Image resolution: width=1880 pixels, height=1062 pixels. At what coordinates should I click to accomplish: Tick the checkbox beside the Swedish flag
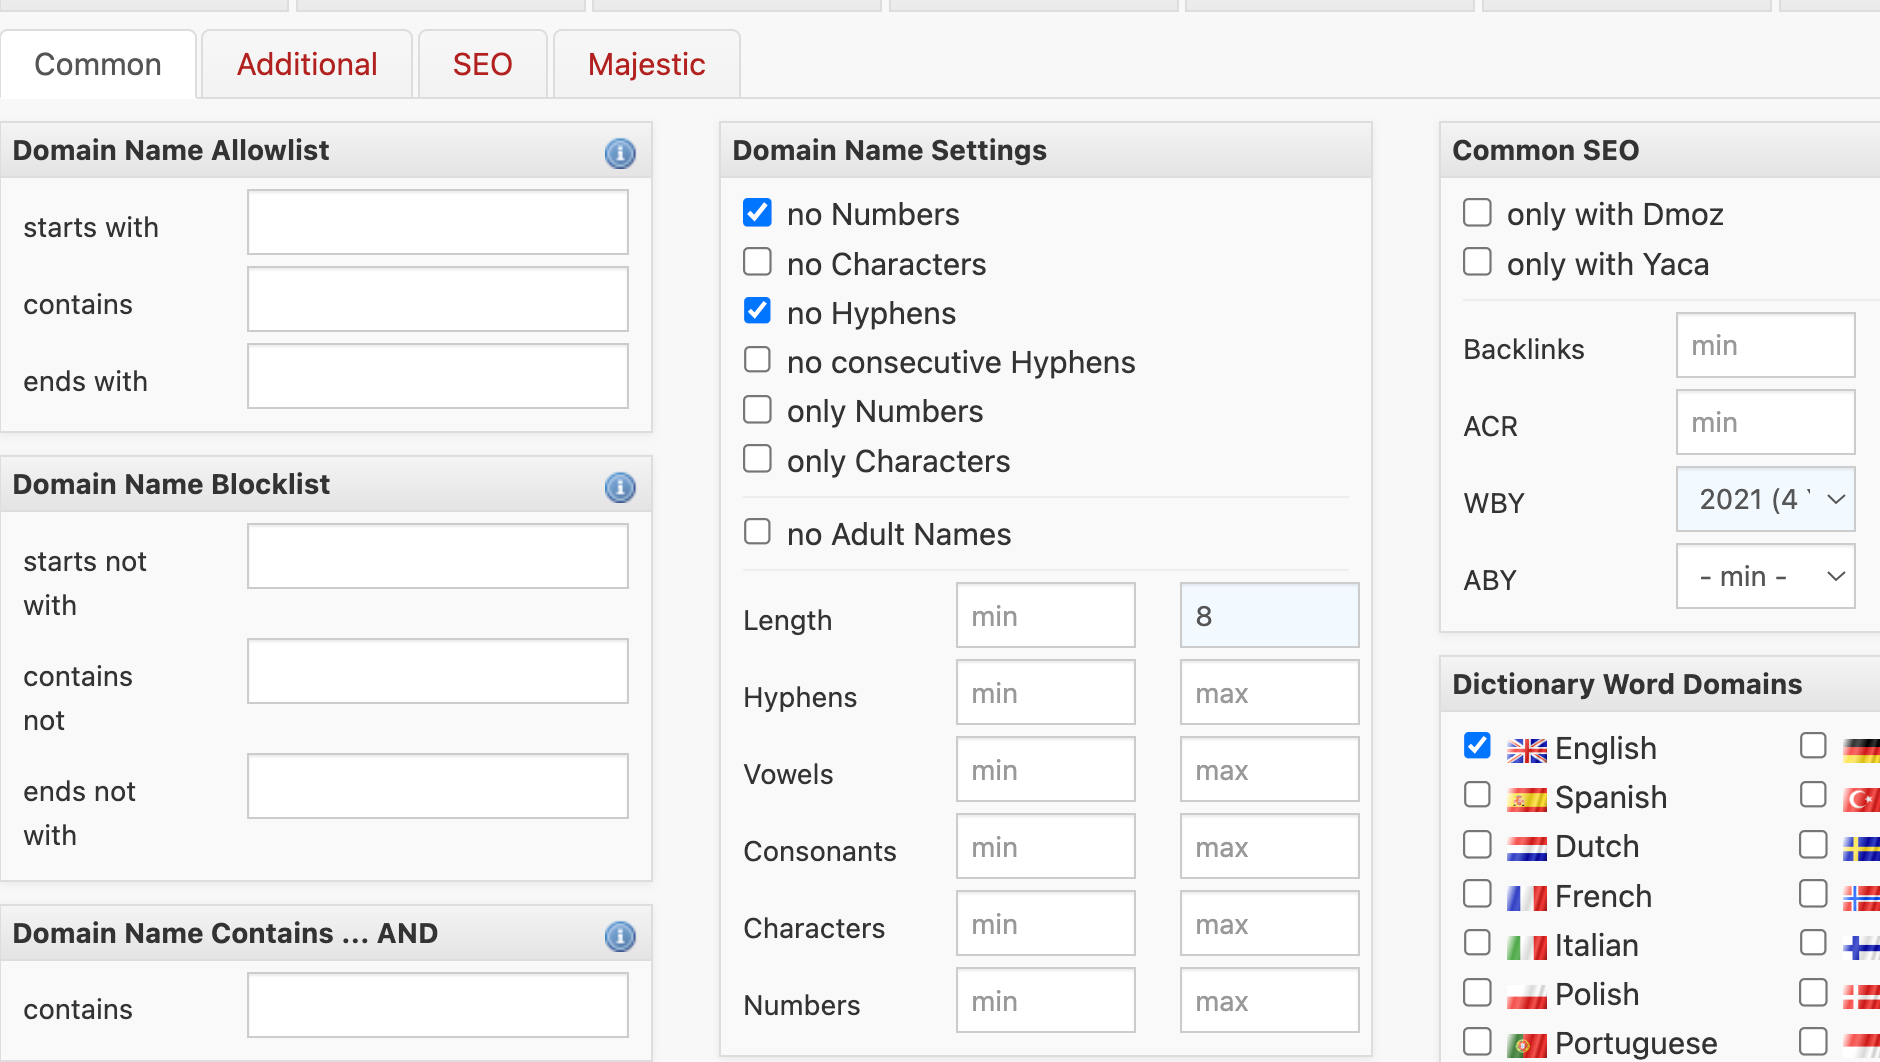point(1813,845)
